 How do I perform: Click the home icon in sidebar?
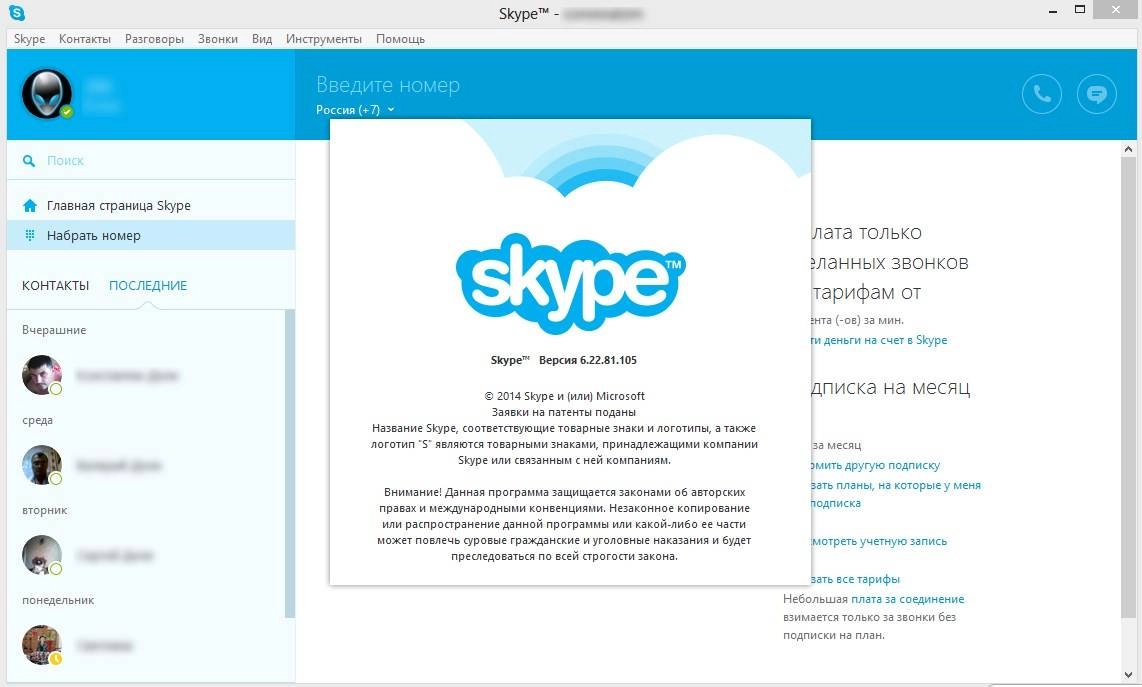30,205
